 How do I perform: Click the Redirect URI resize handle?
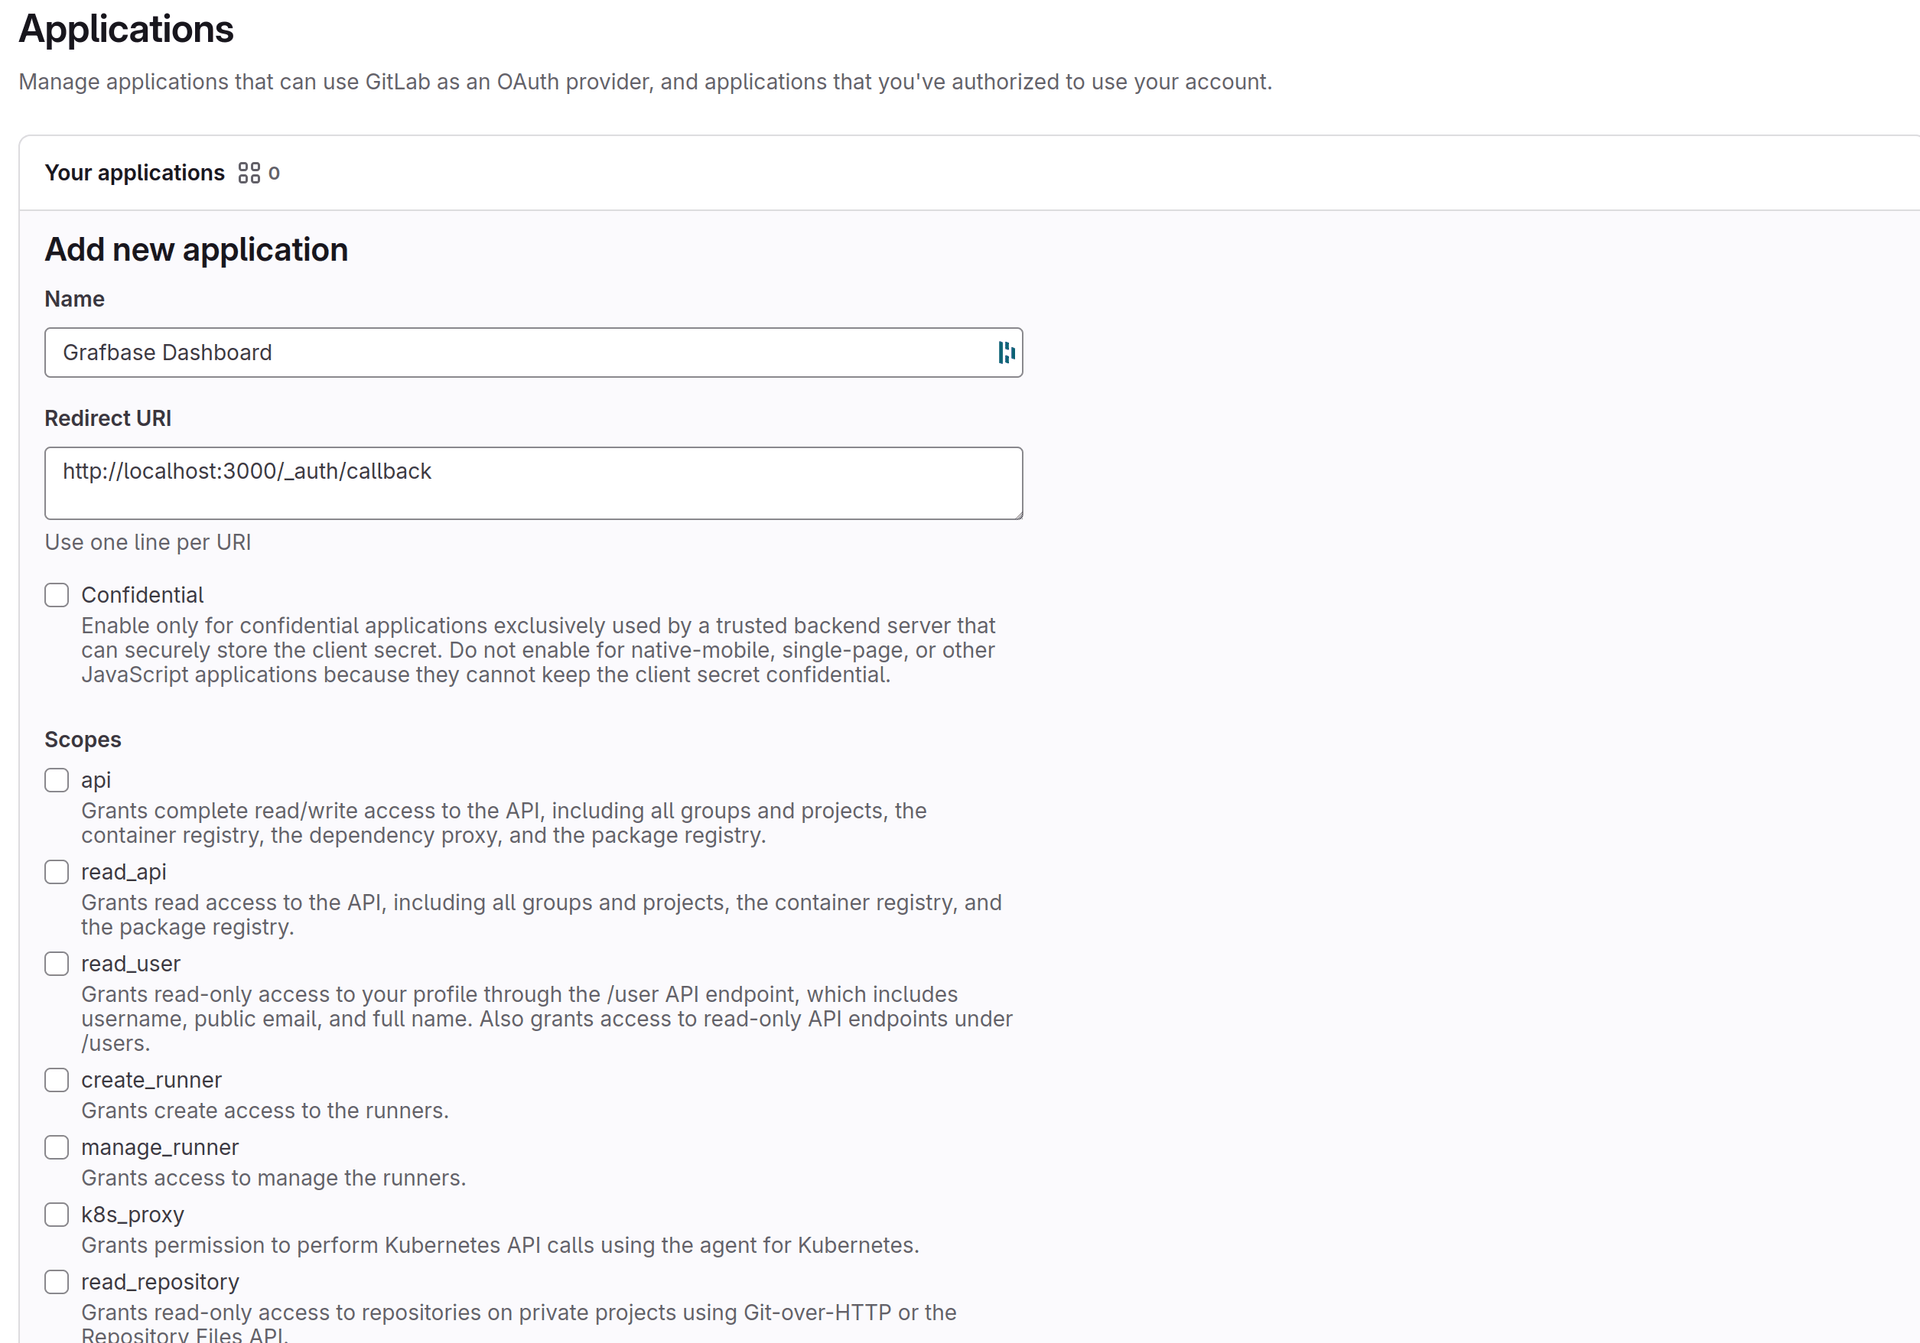pos(1018,515)
